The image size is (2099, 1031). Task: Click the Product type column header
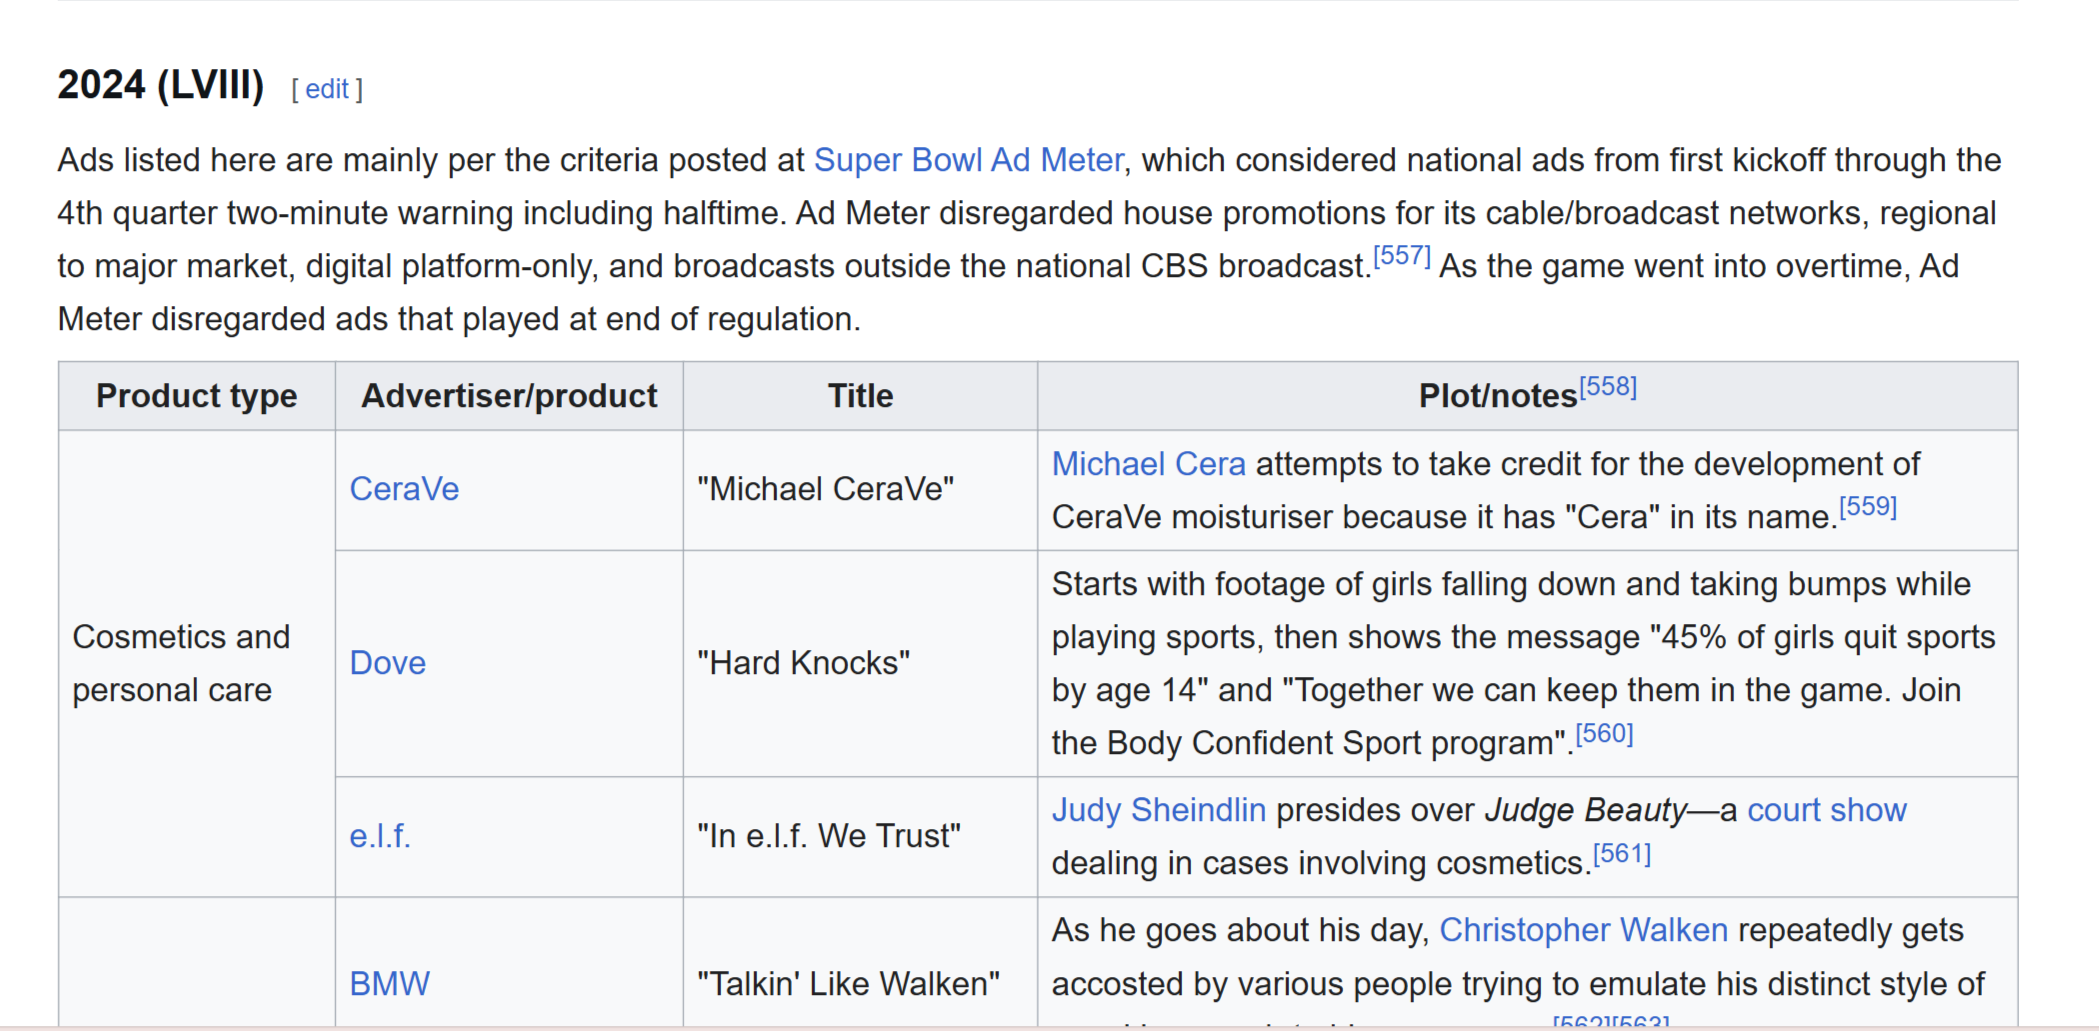click(197, 396)
